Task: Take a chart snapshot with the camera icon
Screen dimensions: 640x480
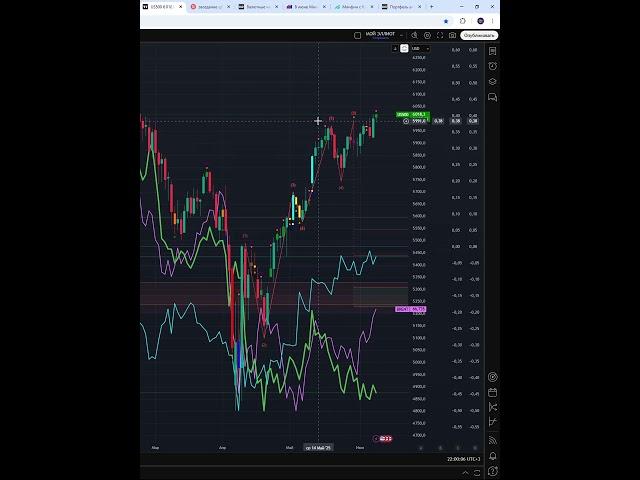Action: (452, 36)
